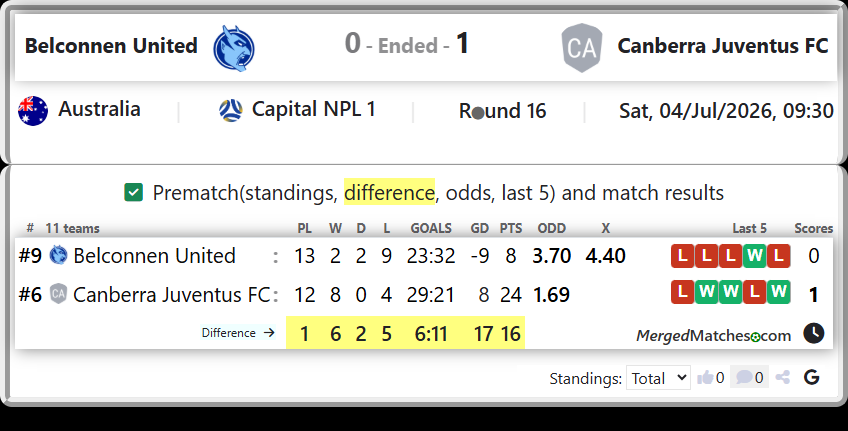Click small Belconnen United badge in standings row
The height and width of the screenshot is (431, 848).
pos(58,255)
